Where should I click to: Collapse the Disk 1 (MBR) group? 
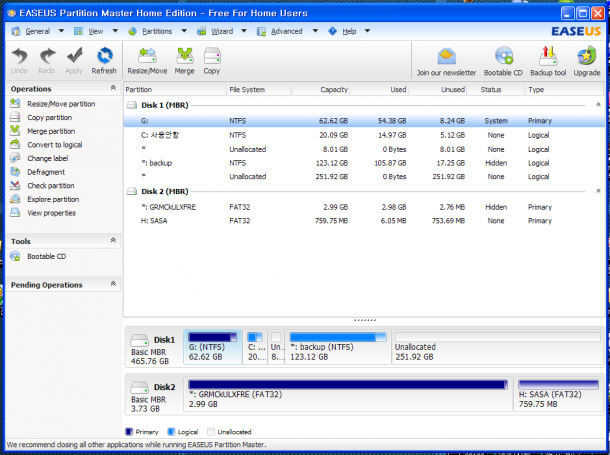coord(598,105)
